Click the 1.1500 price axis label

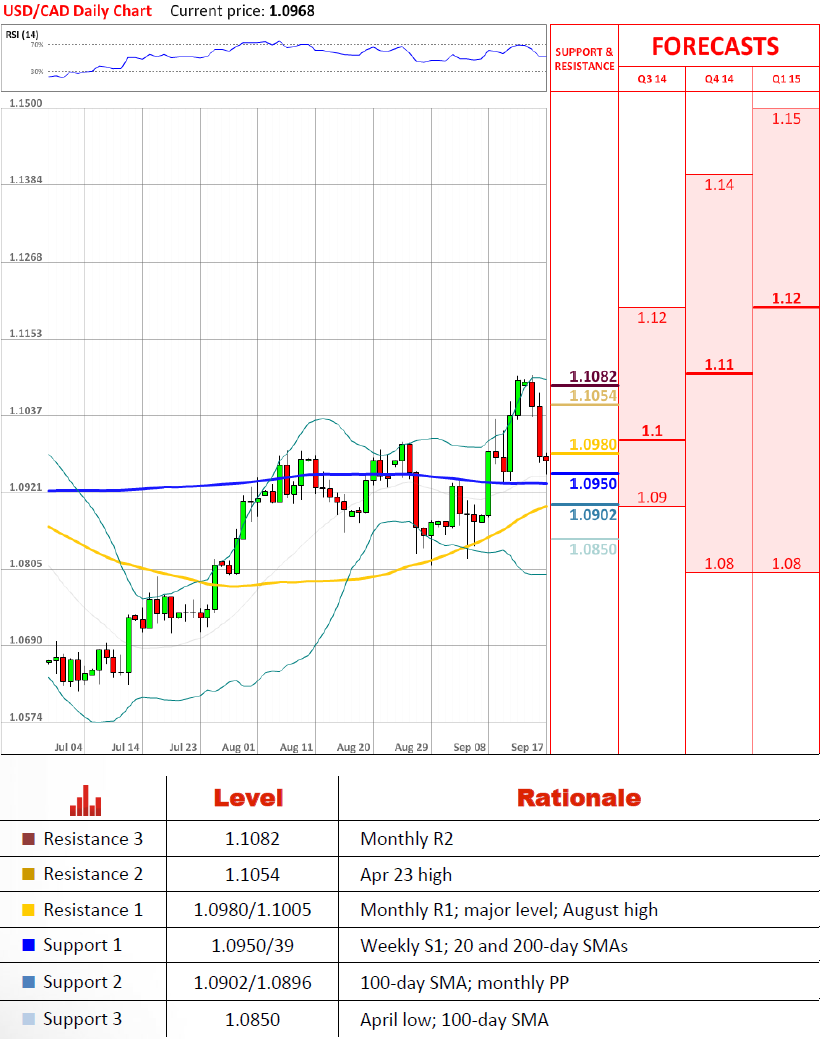click(x=26, y=103)
